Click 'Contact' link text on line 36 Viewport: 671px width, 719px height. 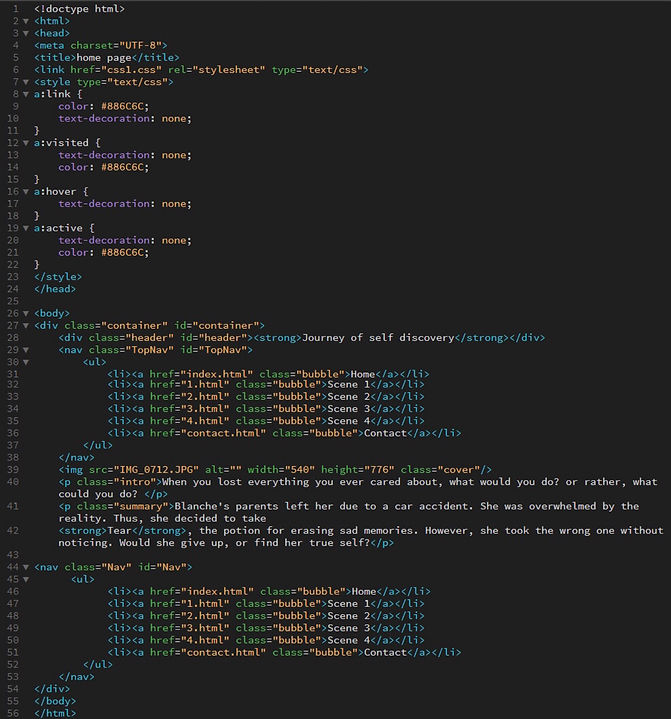tap(385, 433)
